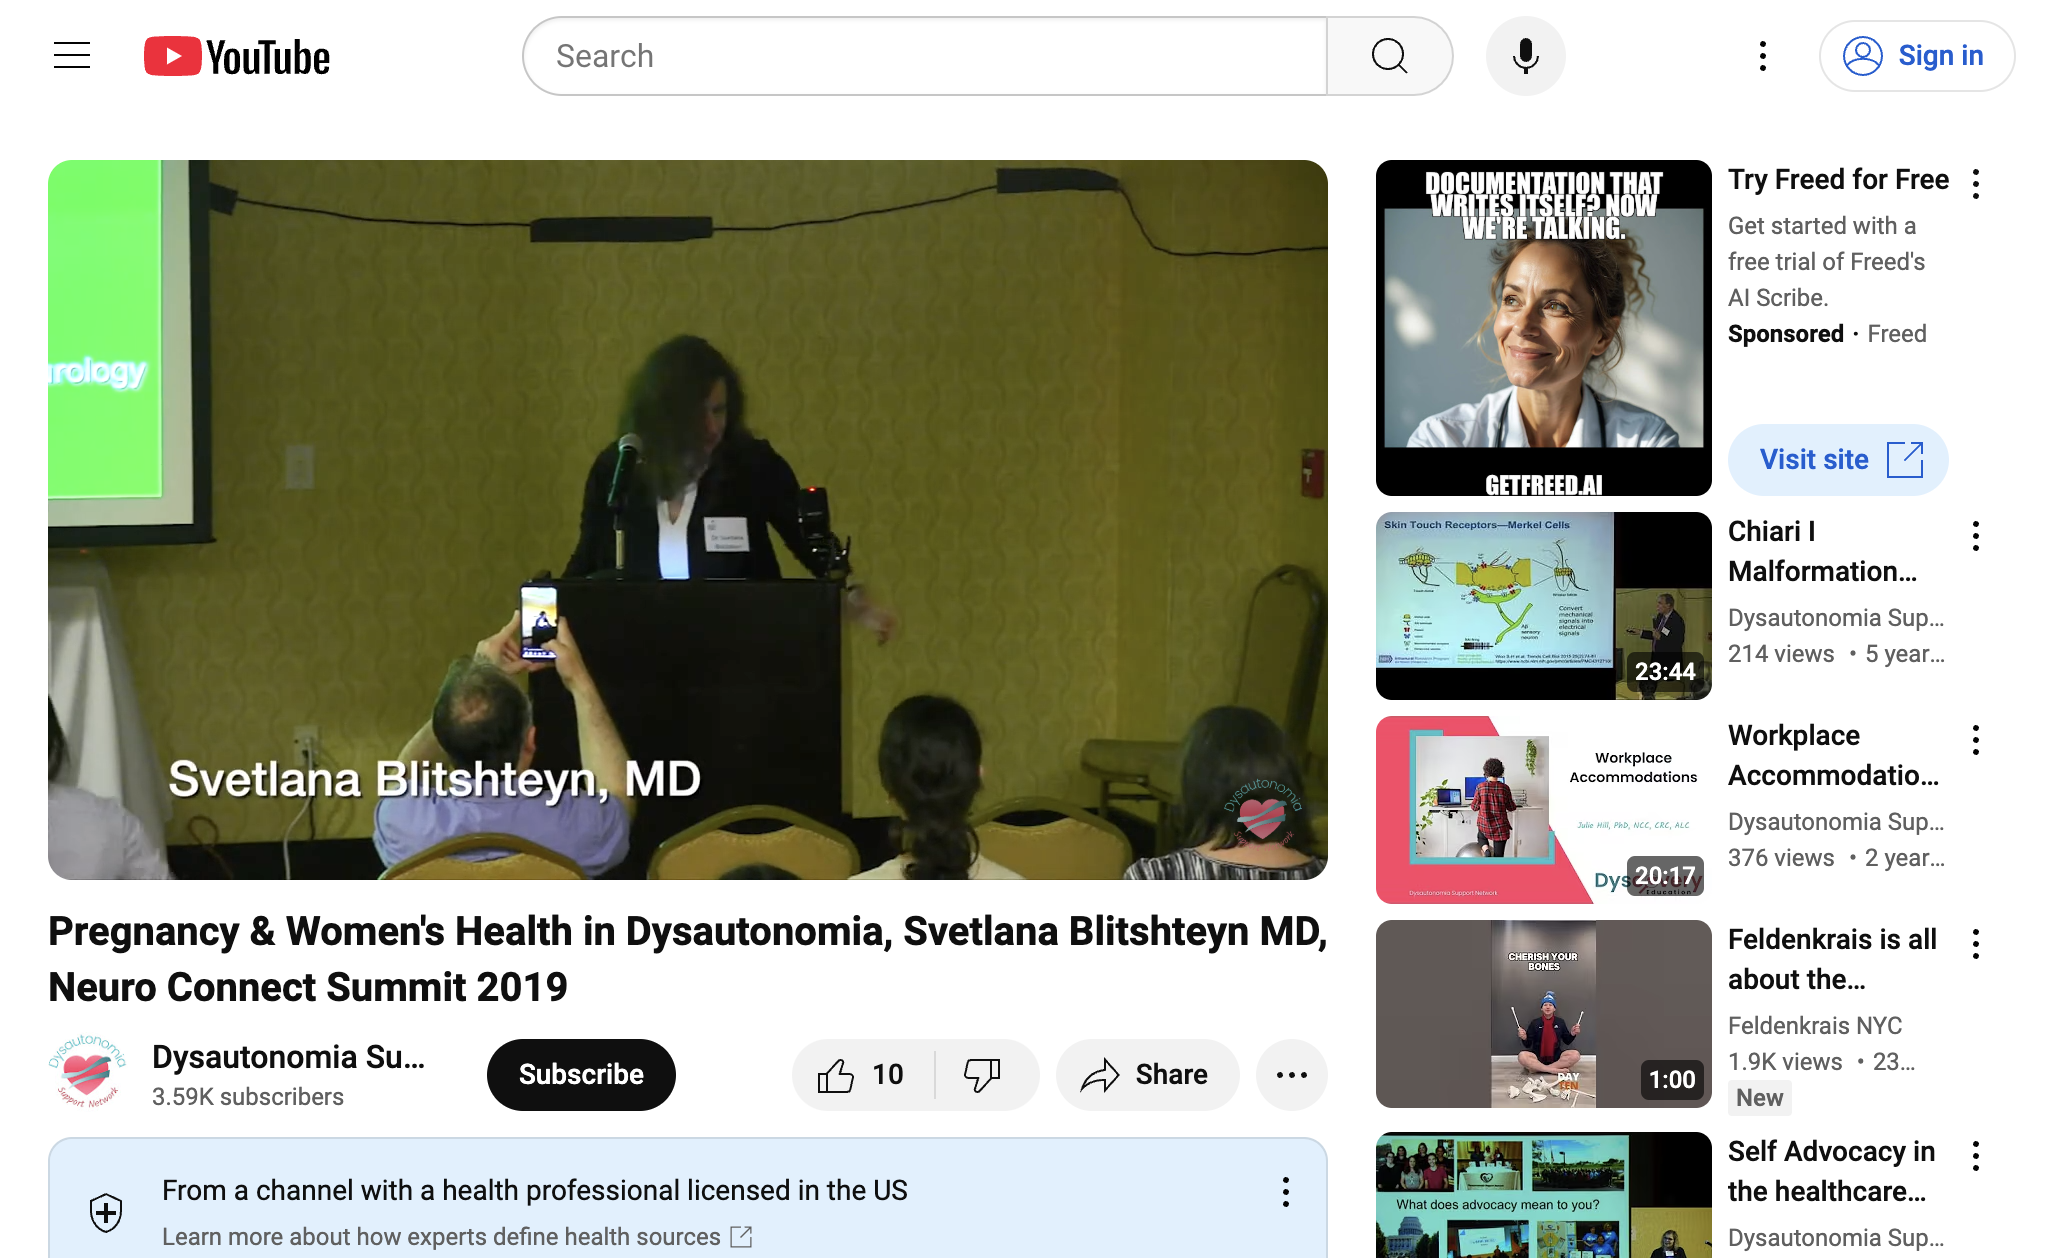The image size is (2048, 1258).
Task: Click the video player frame
Action: (688, 520)
